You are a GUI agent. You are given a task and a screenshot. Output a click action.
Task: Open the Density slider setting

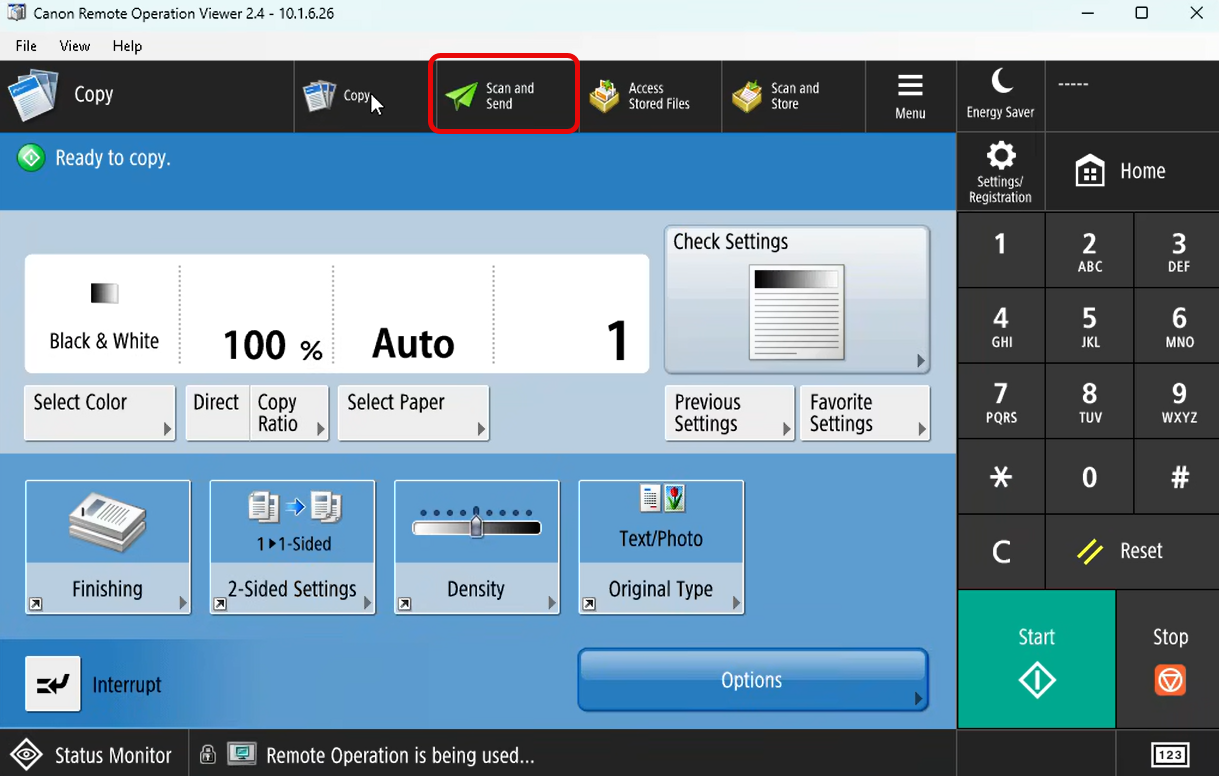click(476, 546)
